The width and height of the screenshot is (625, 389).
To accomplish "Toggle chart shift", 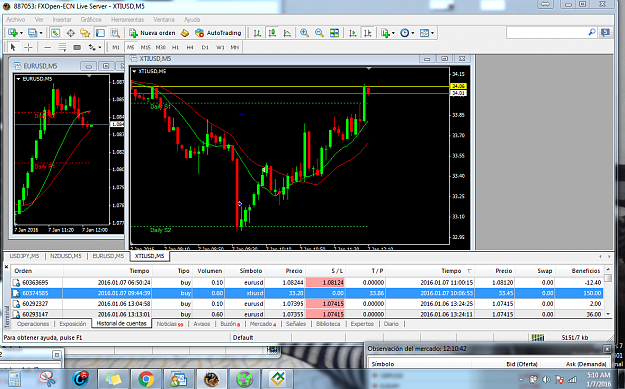I will tap(368, 33).
